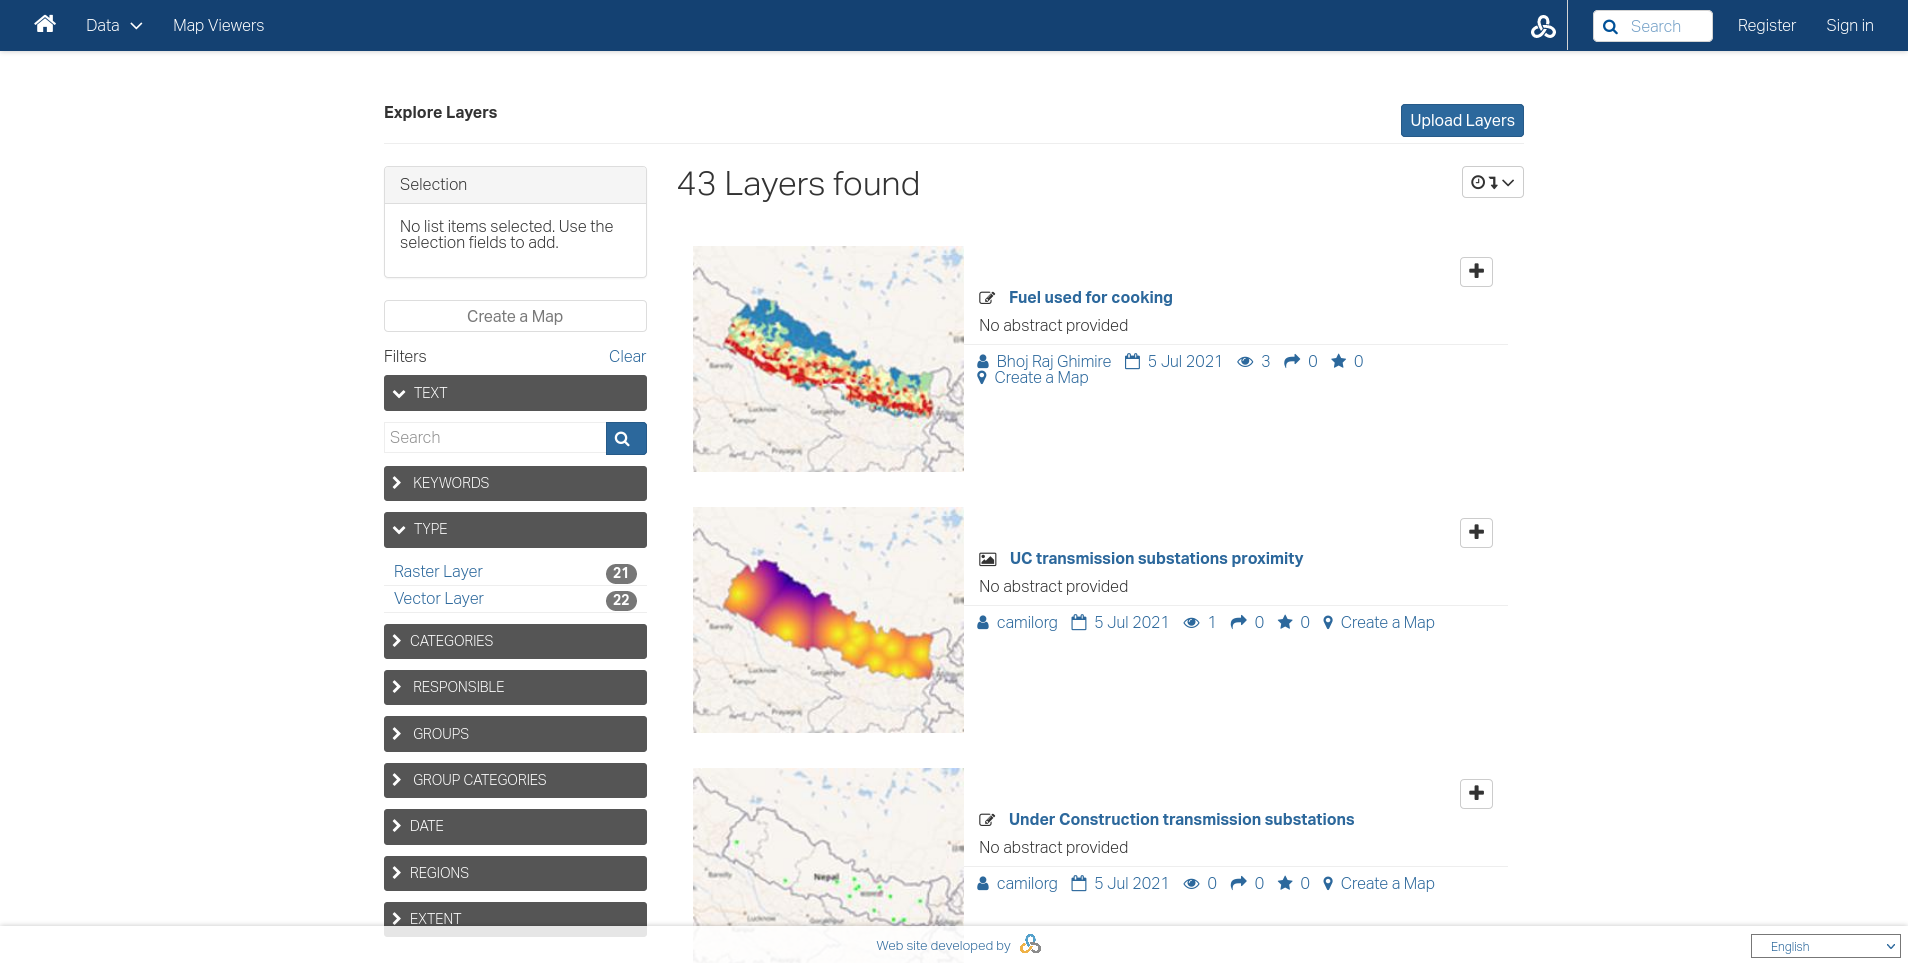Screen dimensions: 1908x963
Task: Click the calendar icon on Fuel used for cooking
Action: [1132, 362]
